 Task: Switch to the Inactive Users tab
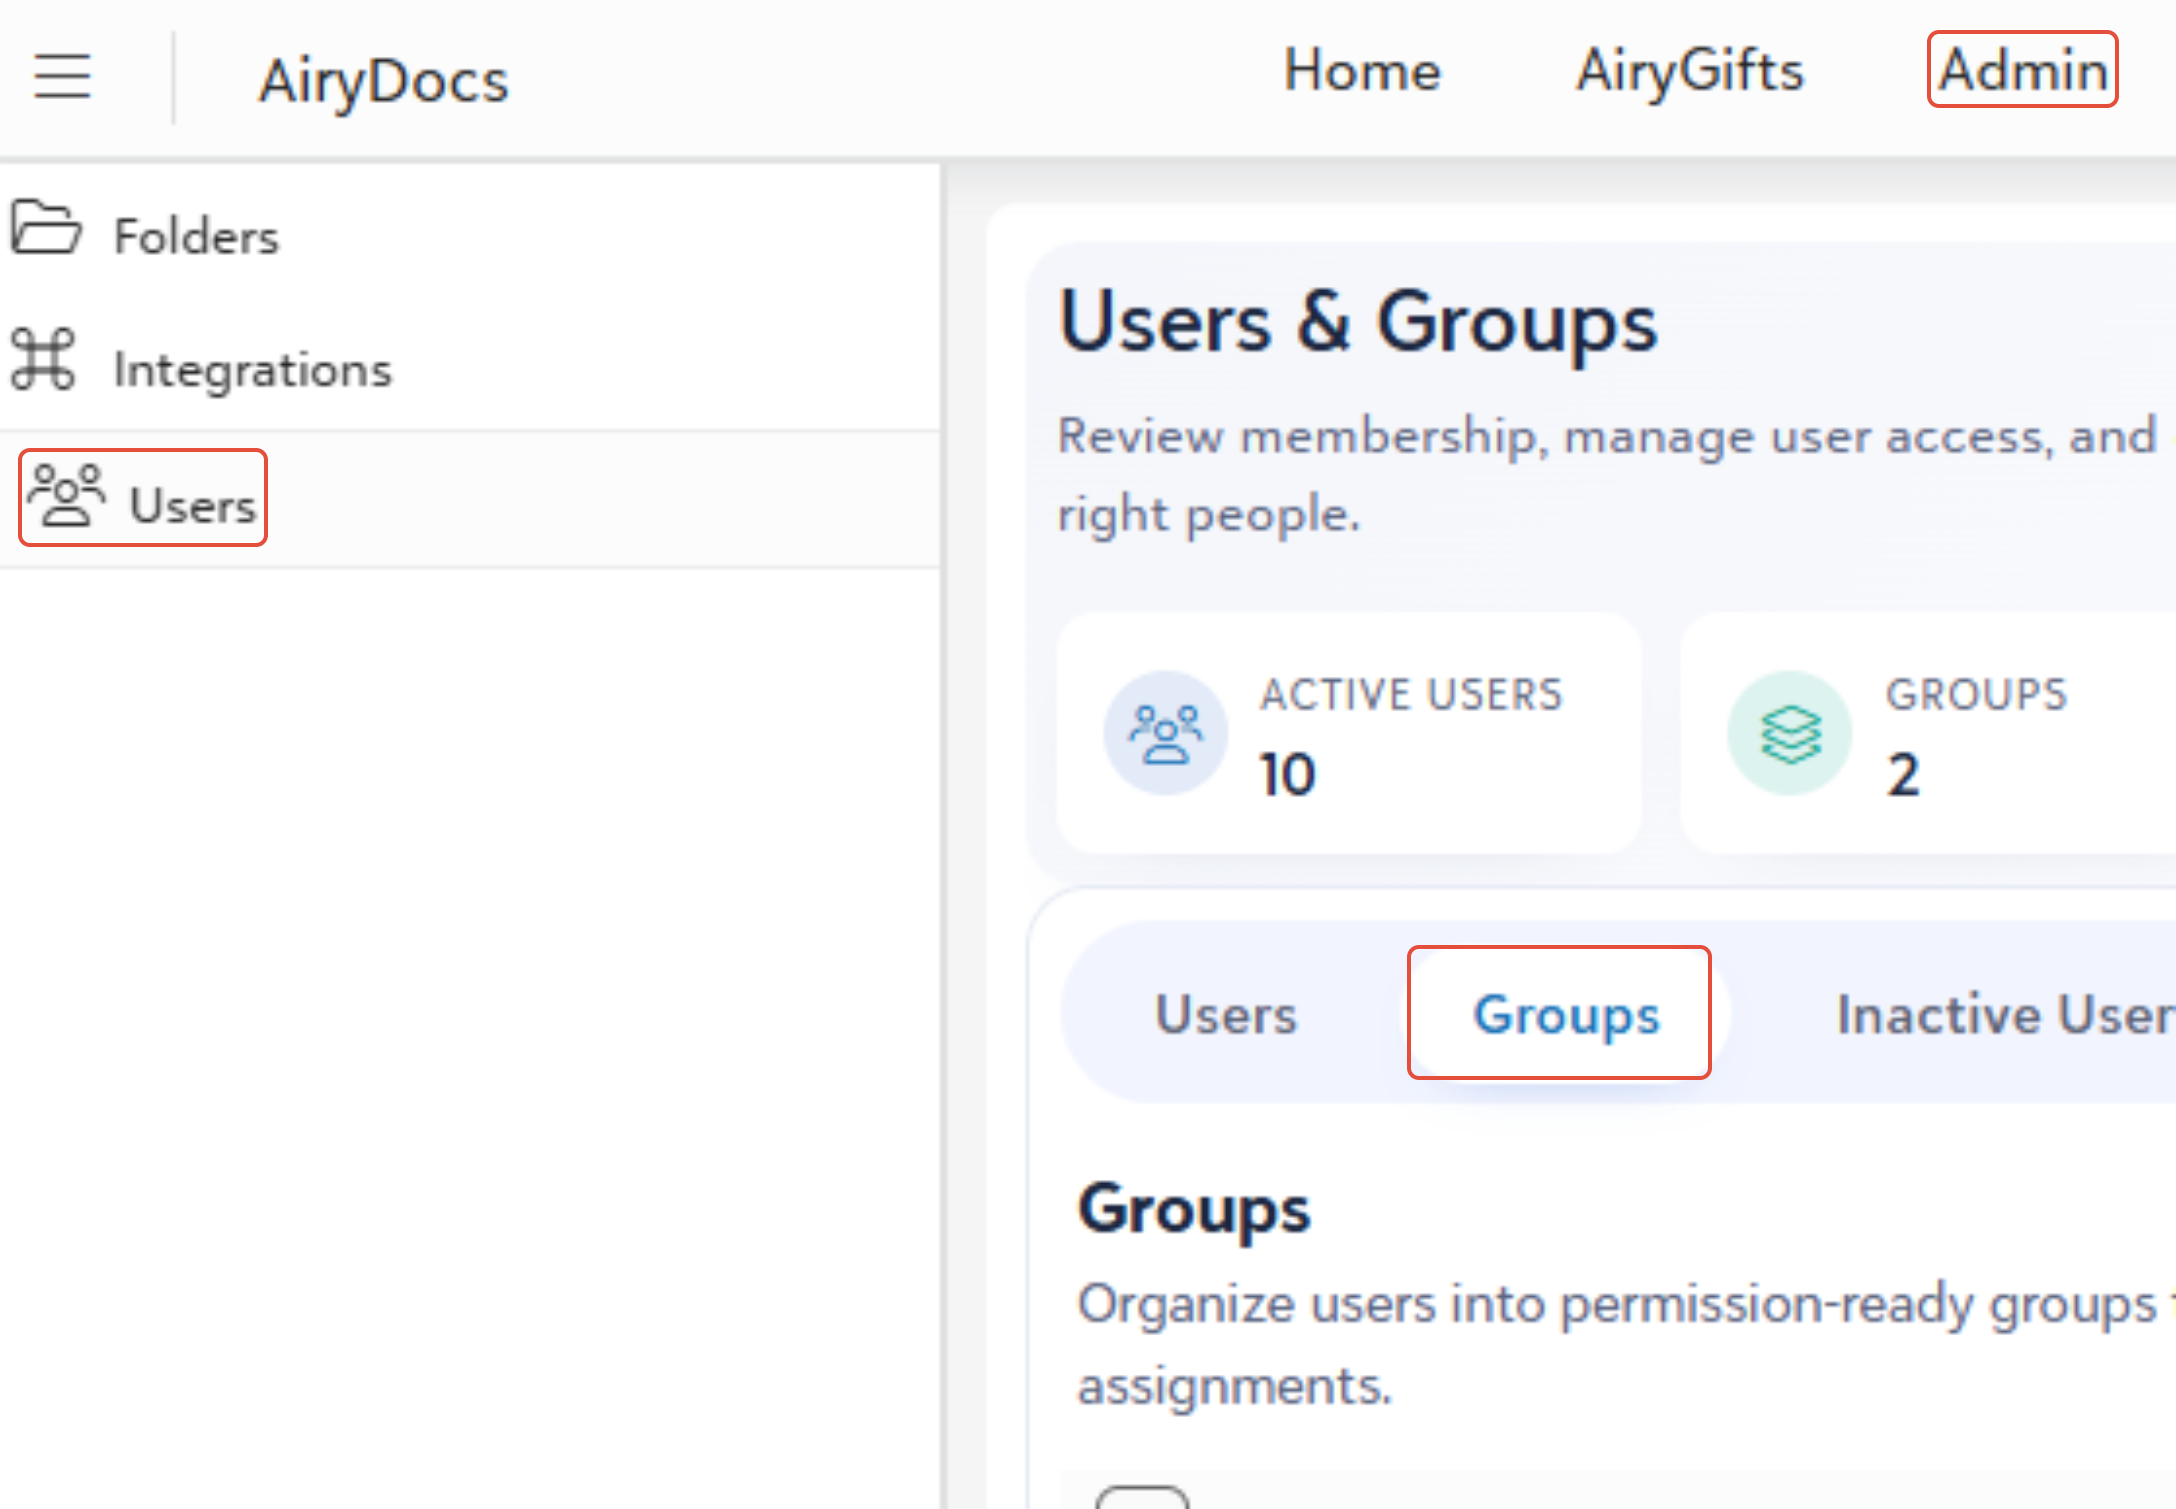(x=2005, y=1014)
